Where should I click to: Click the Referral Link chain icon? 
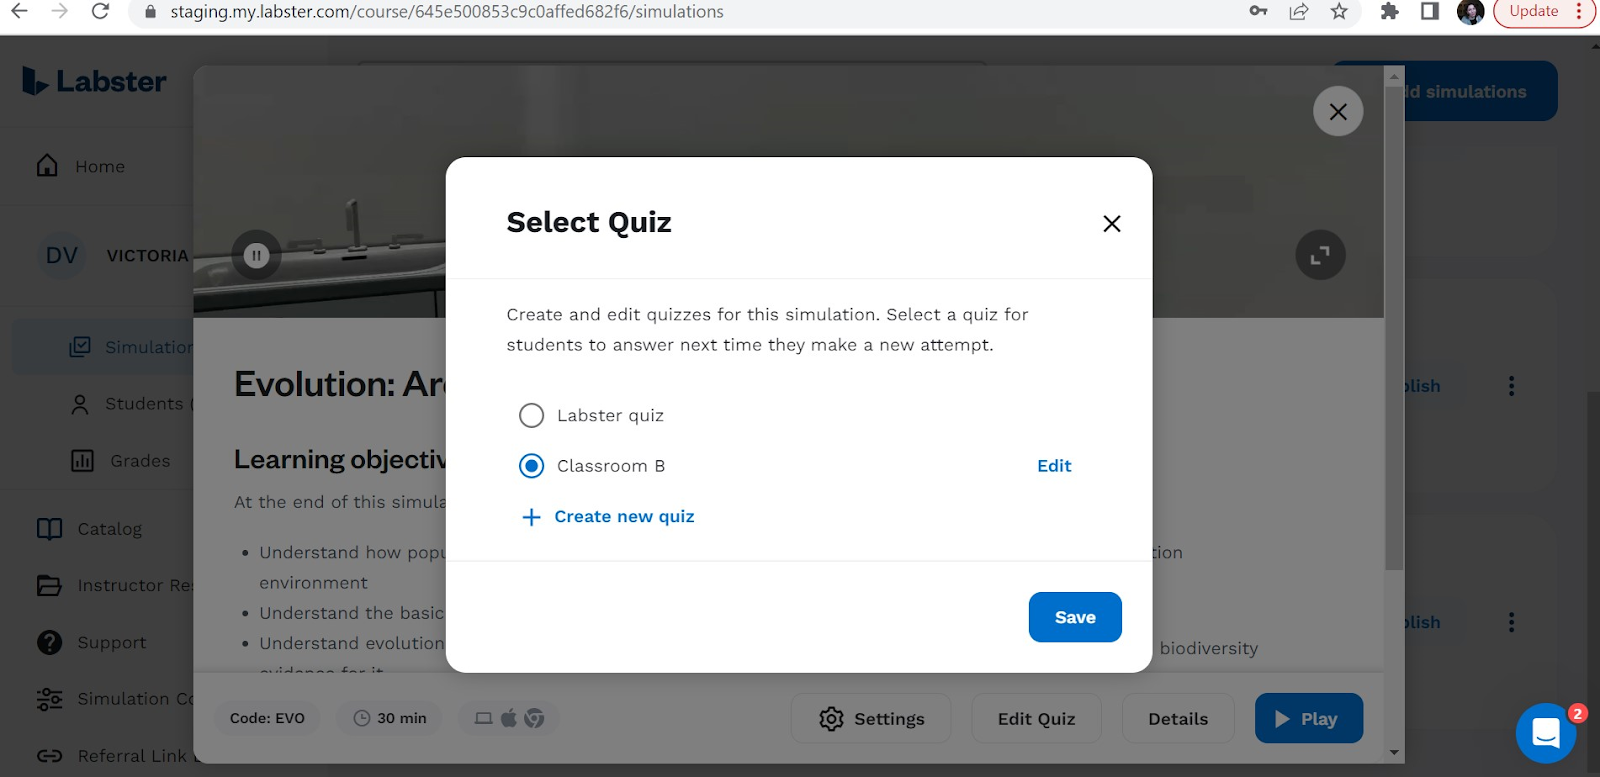click(x=48, y=755)
